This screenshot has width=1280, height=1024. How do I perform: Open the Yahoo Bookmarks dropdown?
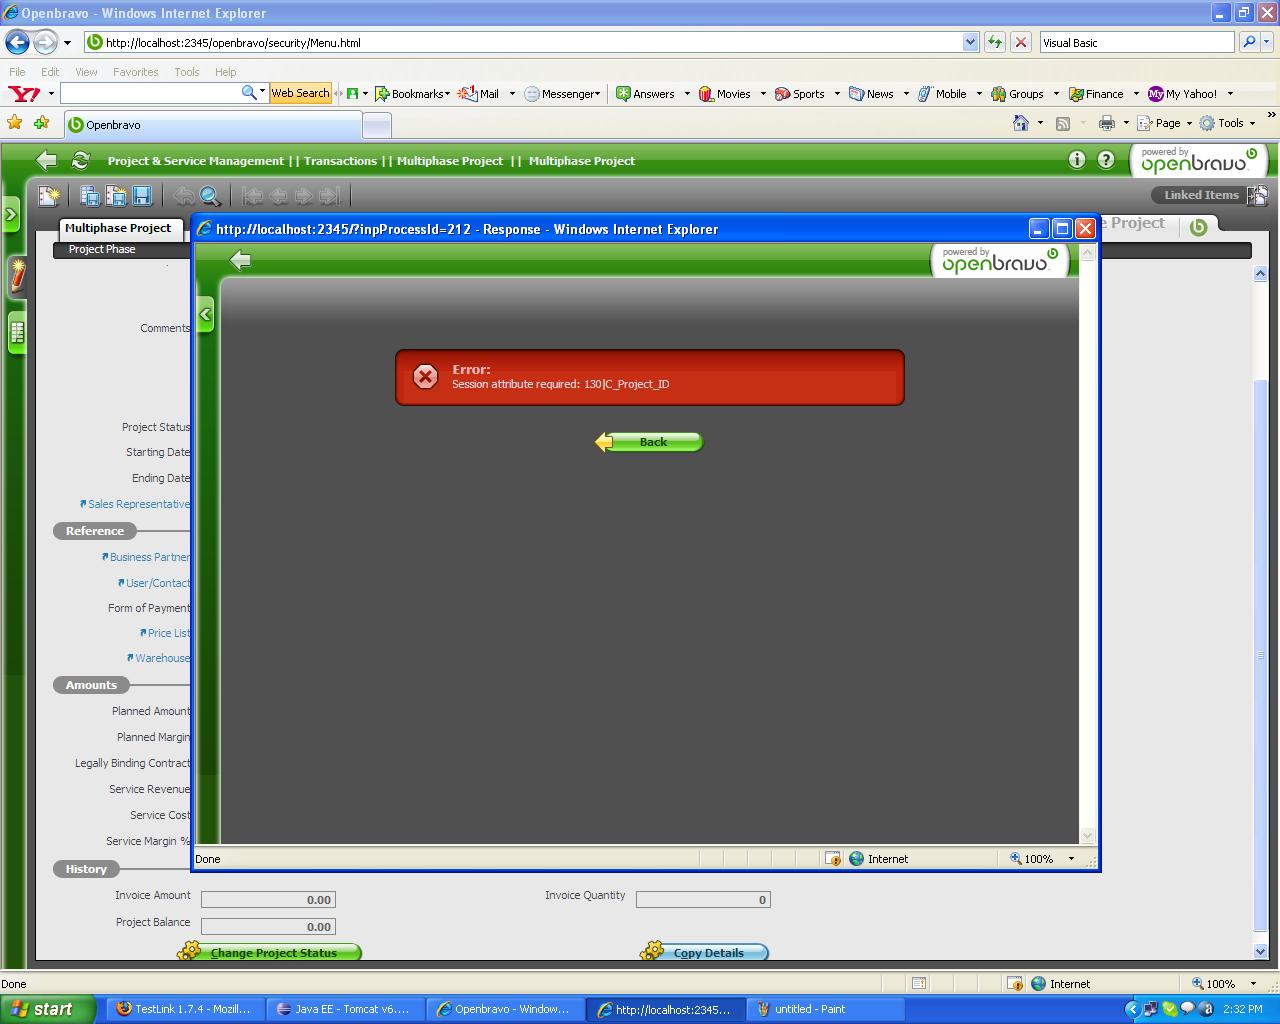pyautogui.click(x=413, y=94)
